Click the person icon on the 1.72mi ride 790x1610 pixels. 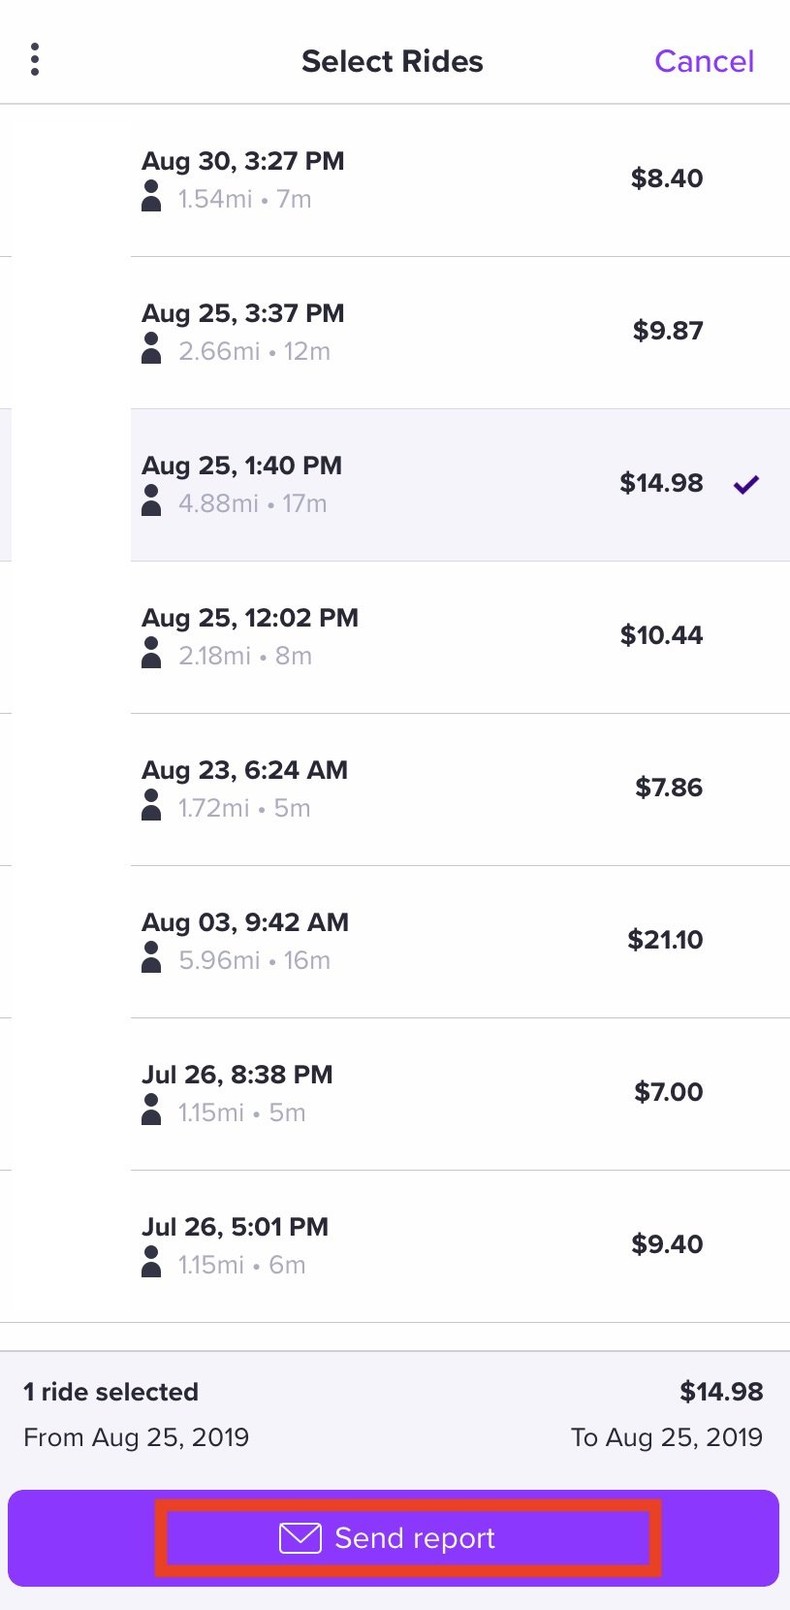click(x=152, y=806)
